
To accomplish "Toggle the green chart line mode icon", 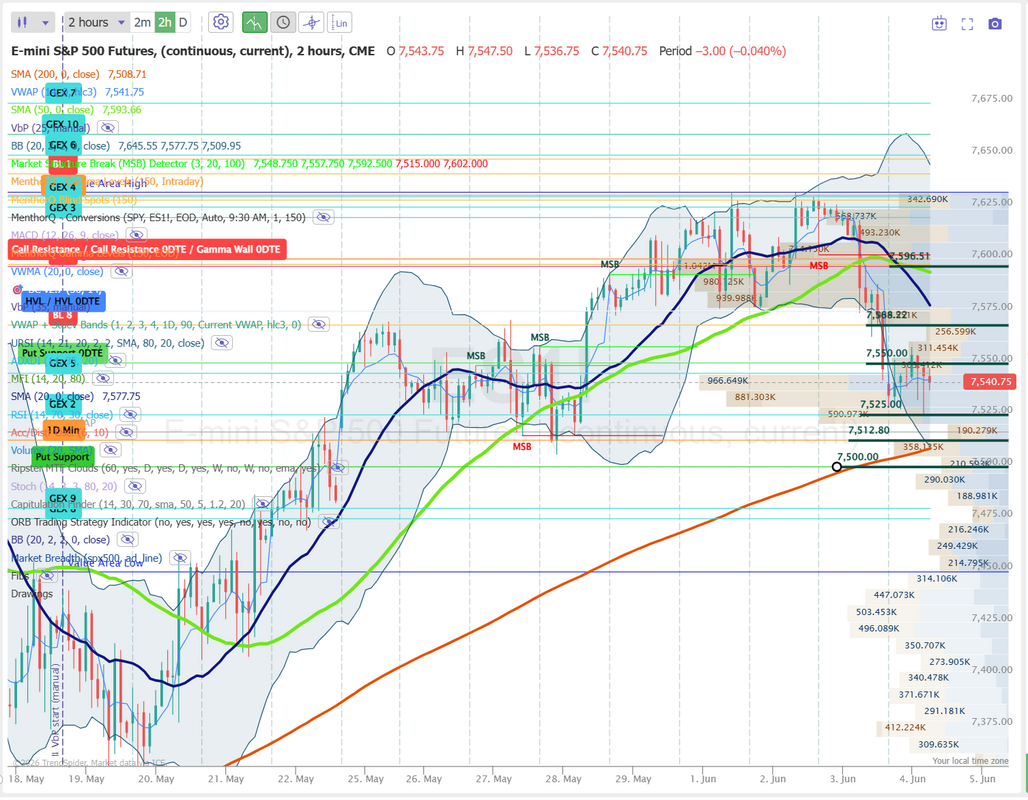I will coord(254,22).
